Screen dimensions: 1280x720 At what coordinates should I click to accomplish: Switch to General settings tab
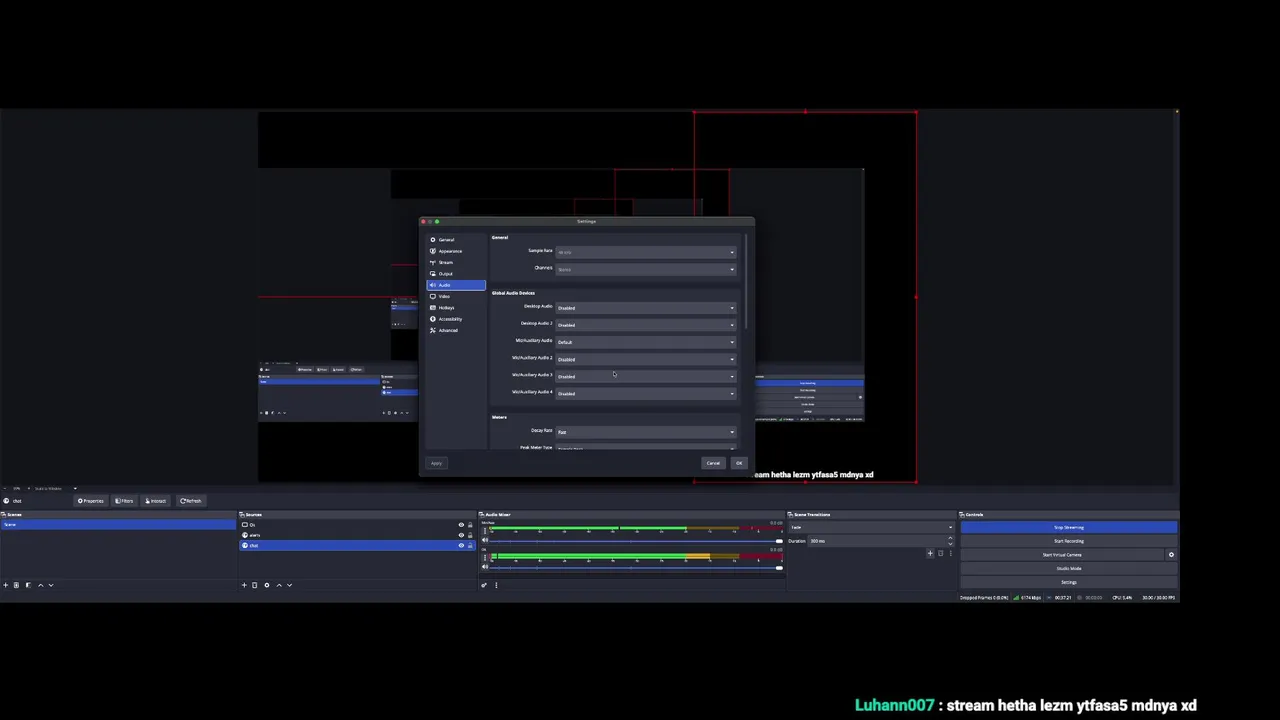456,240
